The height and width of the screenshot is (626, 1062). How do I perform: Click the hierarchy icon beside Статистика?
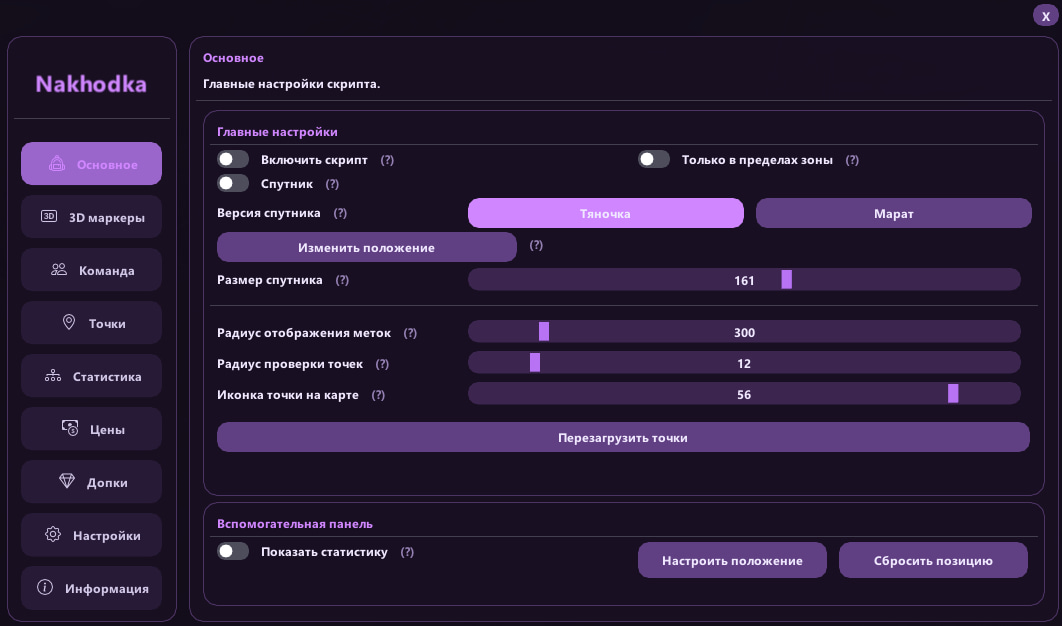(x=53, y=375)
